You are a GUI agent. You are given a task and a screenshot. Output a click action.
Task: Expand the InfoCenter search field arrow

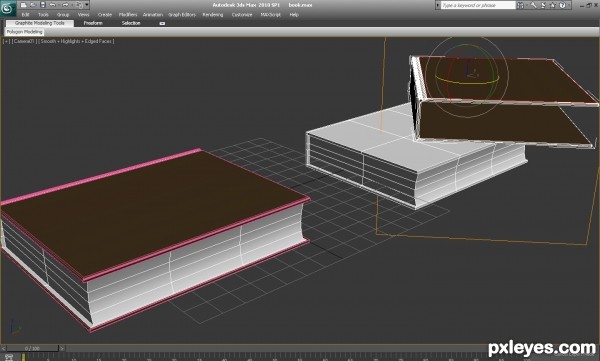[x=438, y=5]
